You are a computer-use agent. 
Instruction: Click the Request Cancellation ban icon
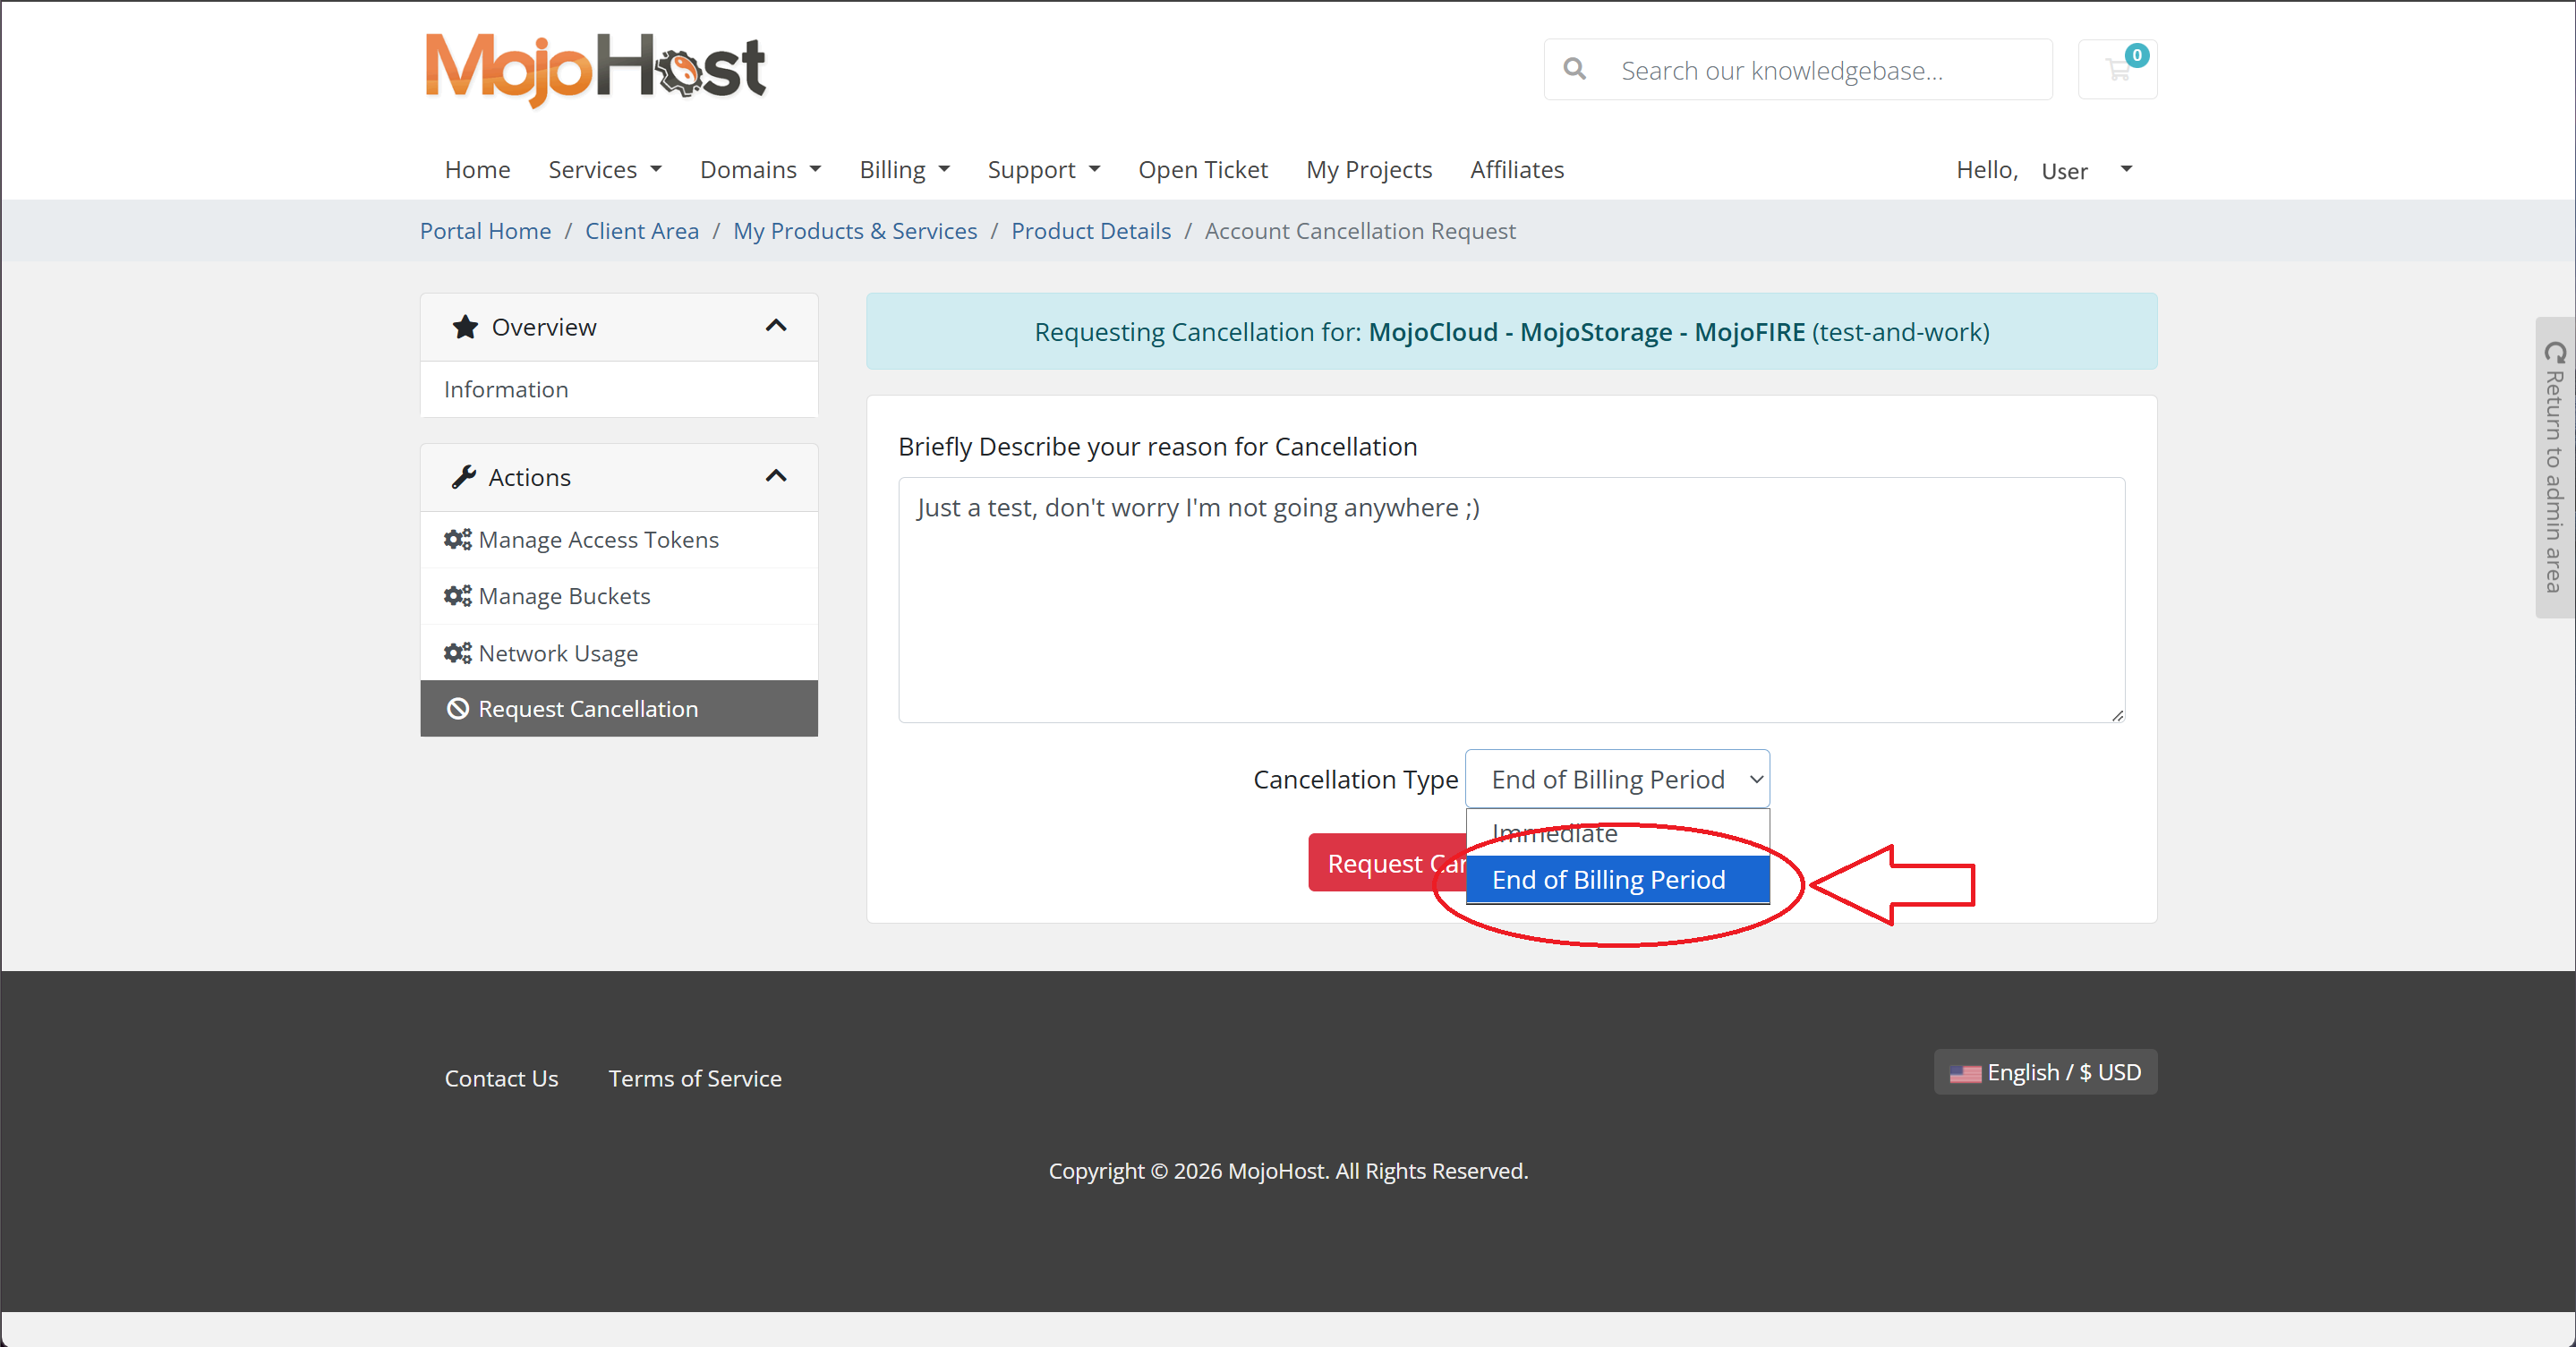point(457,709)
